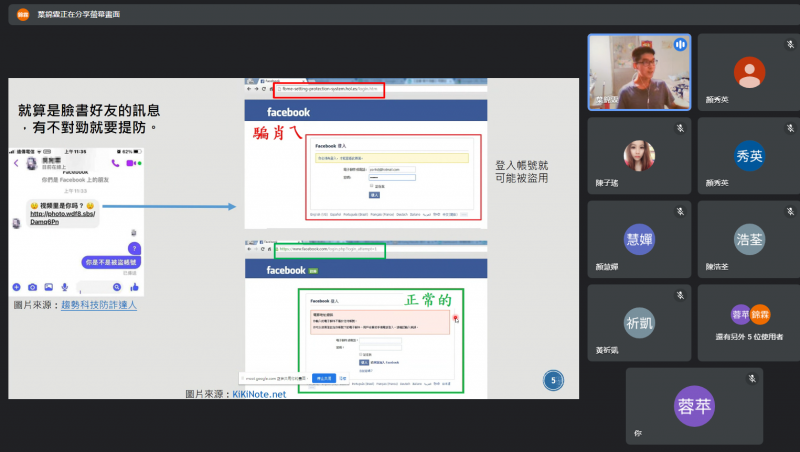Click the large purple 蓉芊 avatar
Screen dimensions: 800x452
click(694, 406)
